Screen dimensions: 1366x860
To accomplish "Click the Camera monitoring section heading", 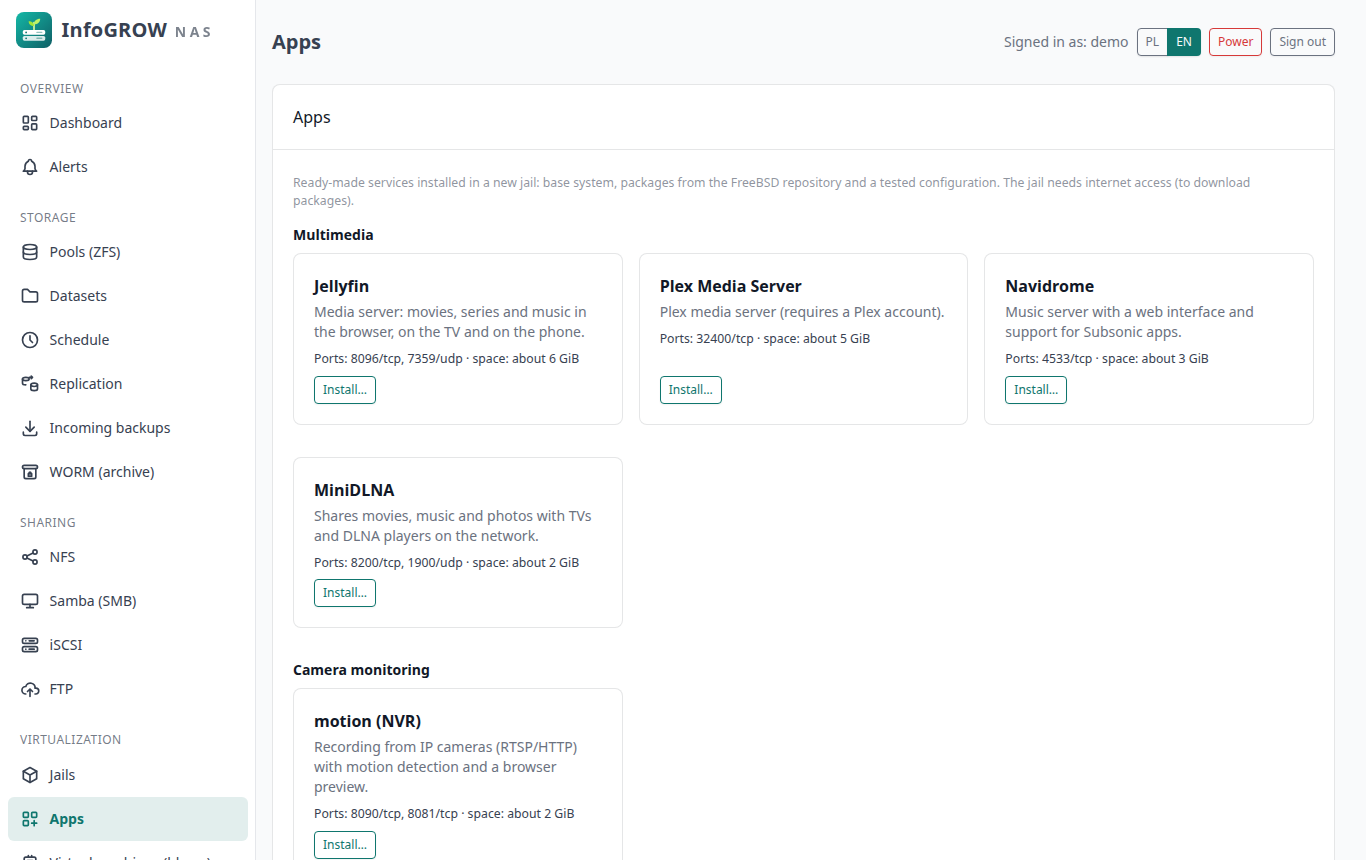I will coord(361,670).
